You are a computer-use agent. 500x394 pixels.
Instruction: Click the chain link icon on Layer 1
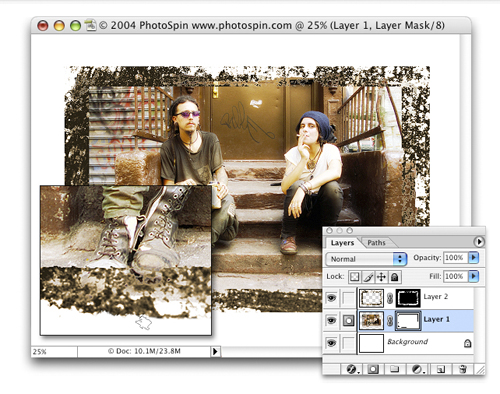[390, 321]
